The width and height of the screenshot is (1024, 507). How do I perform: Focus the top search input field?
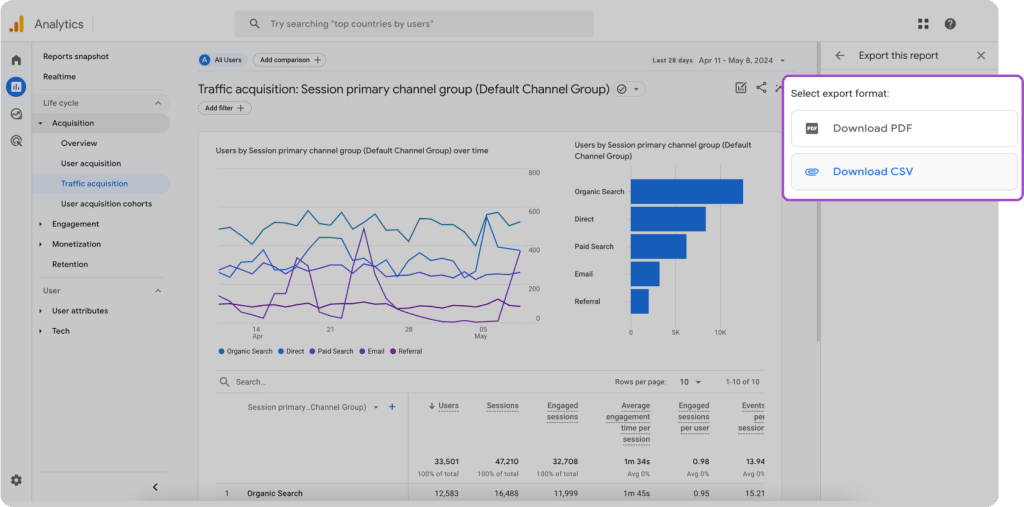click(x=414, y=24)
